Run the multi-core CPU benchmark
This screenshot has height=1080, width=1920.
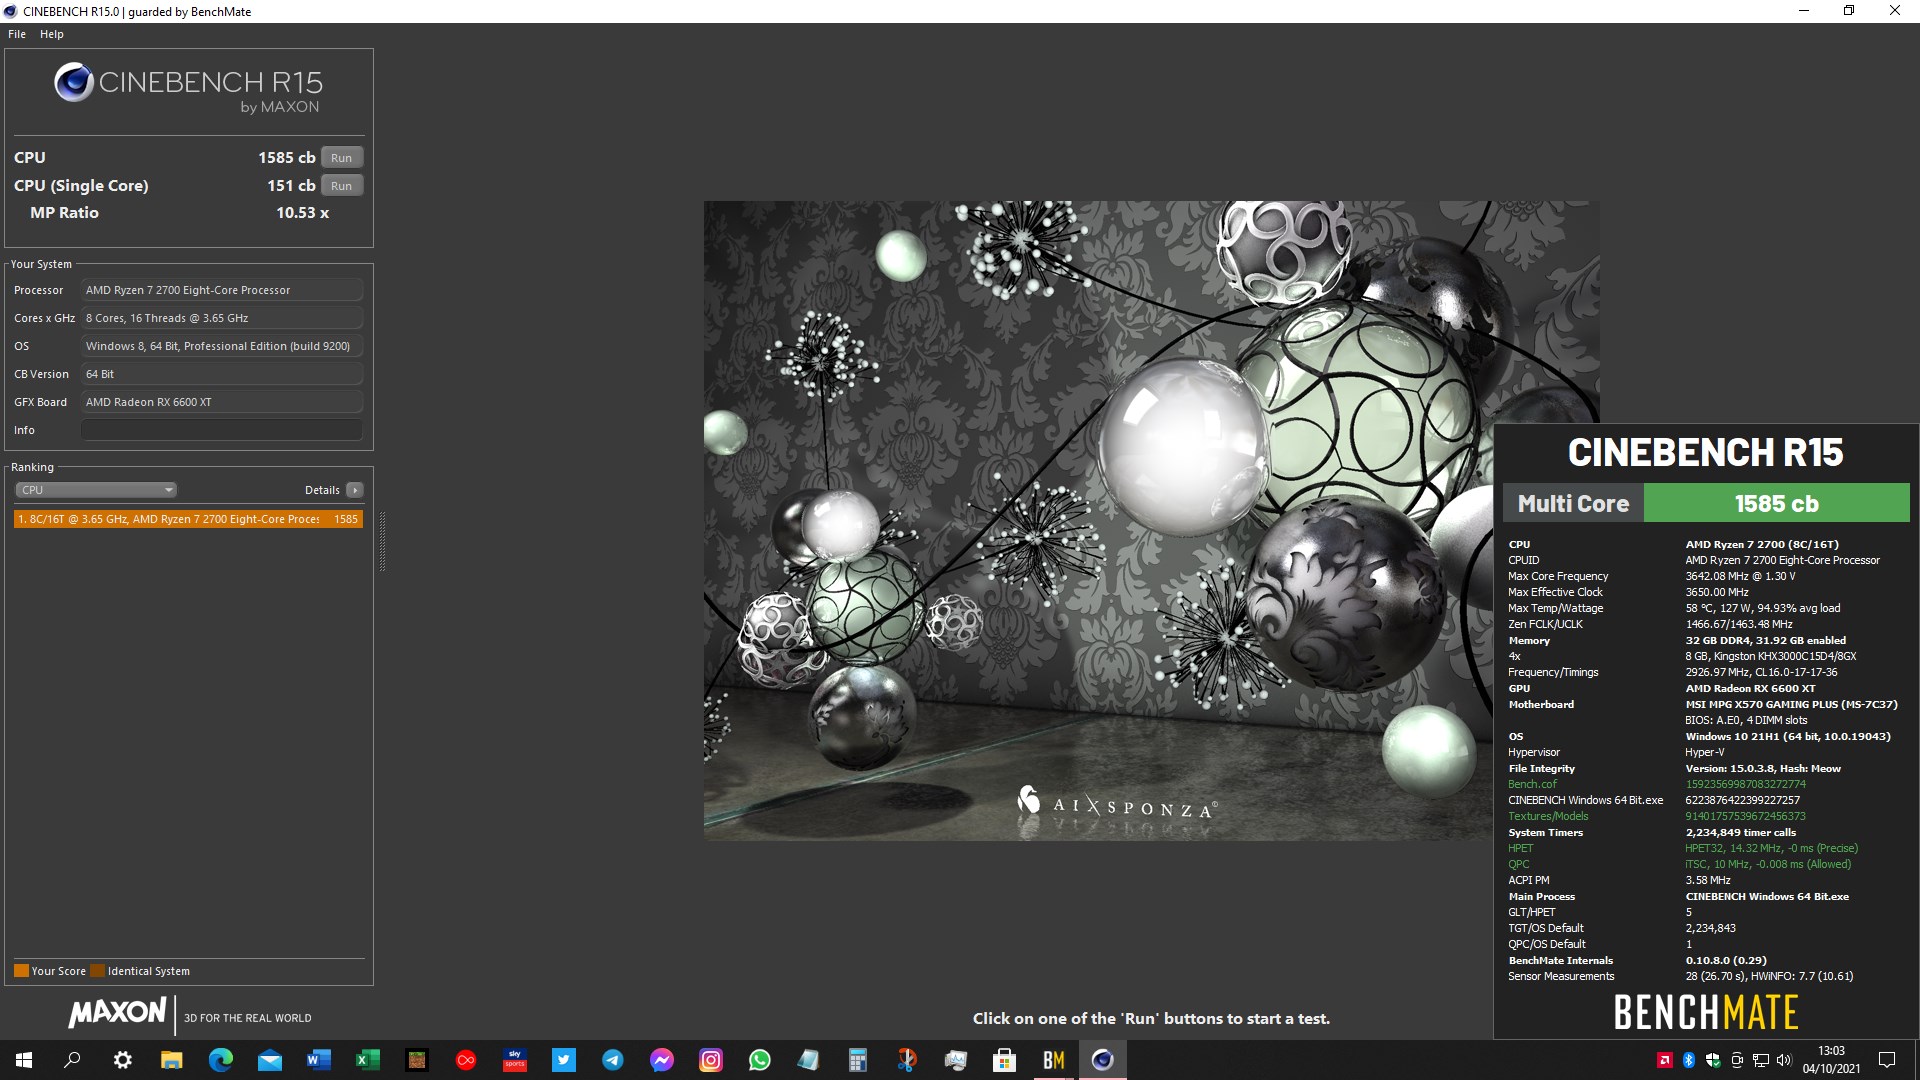click(341, 158)
